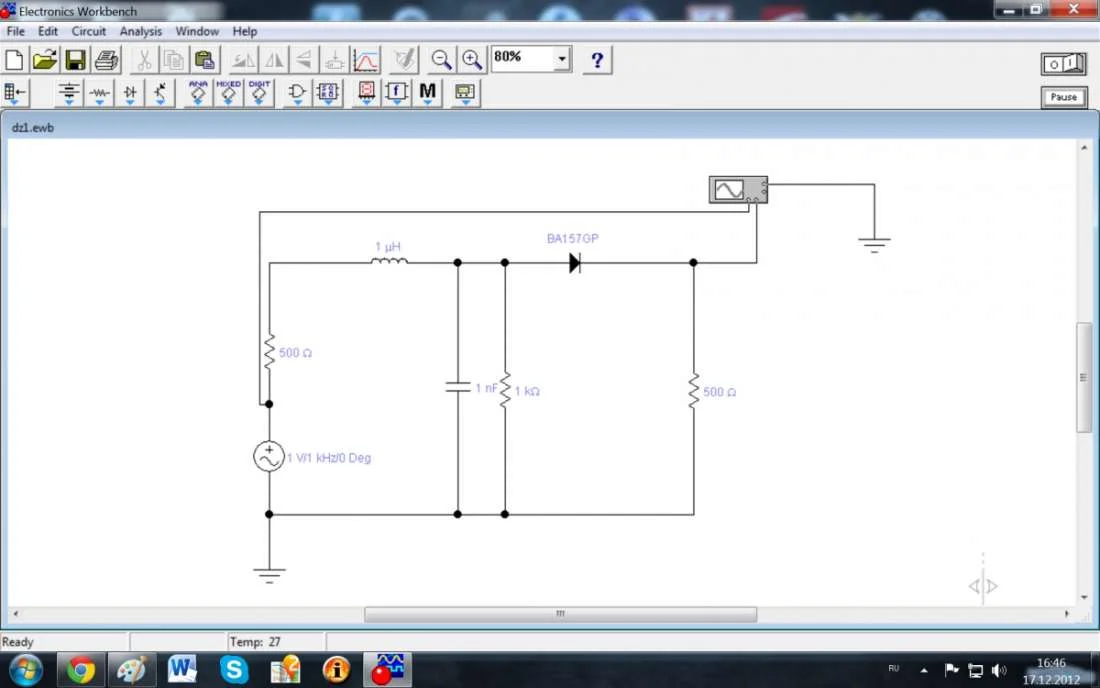
Task: Toggle the simulation power switch
Action: click(1064, 64)
